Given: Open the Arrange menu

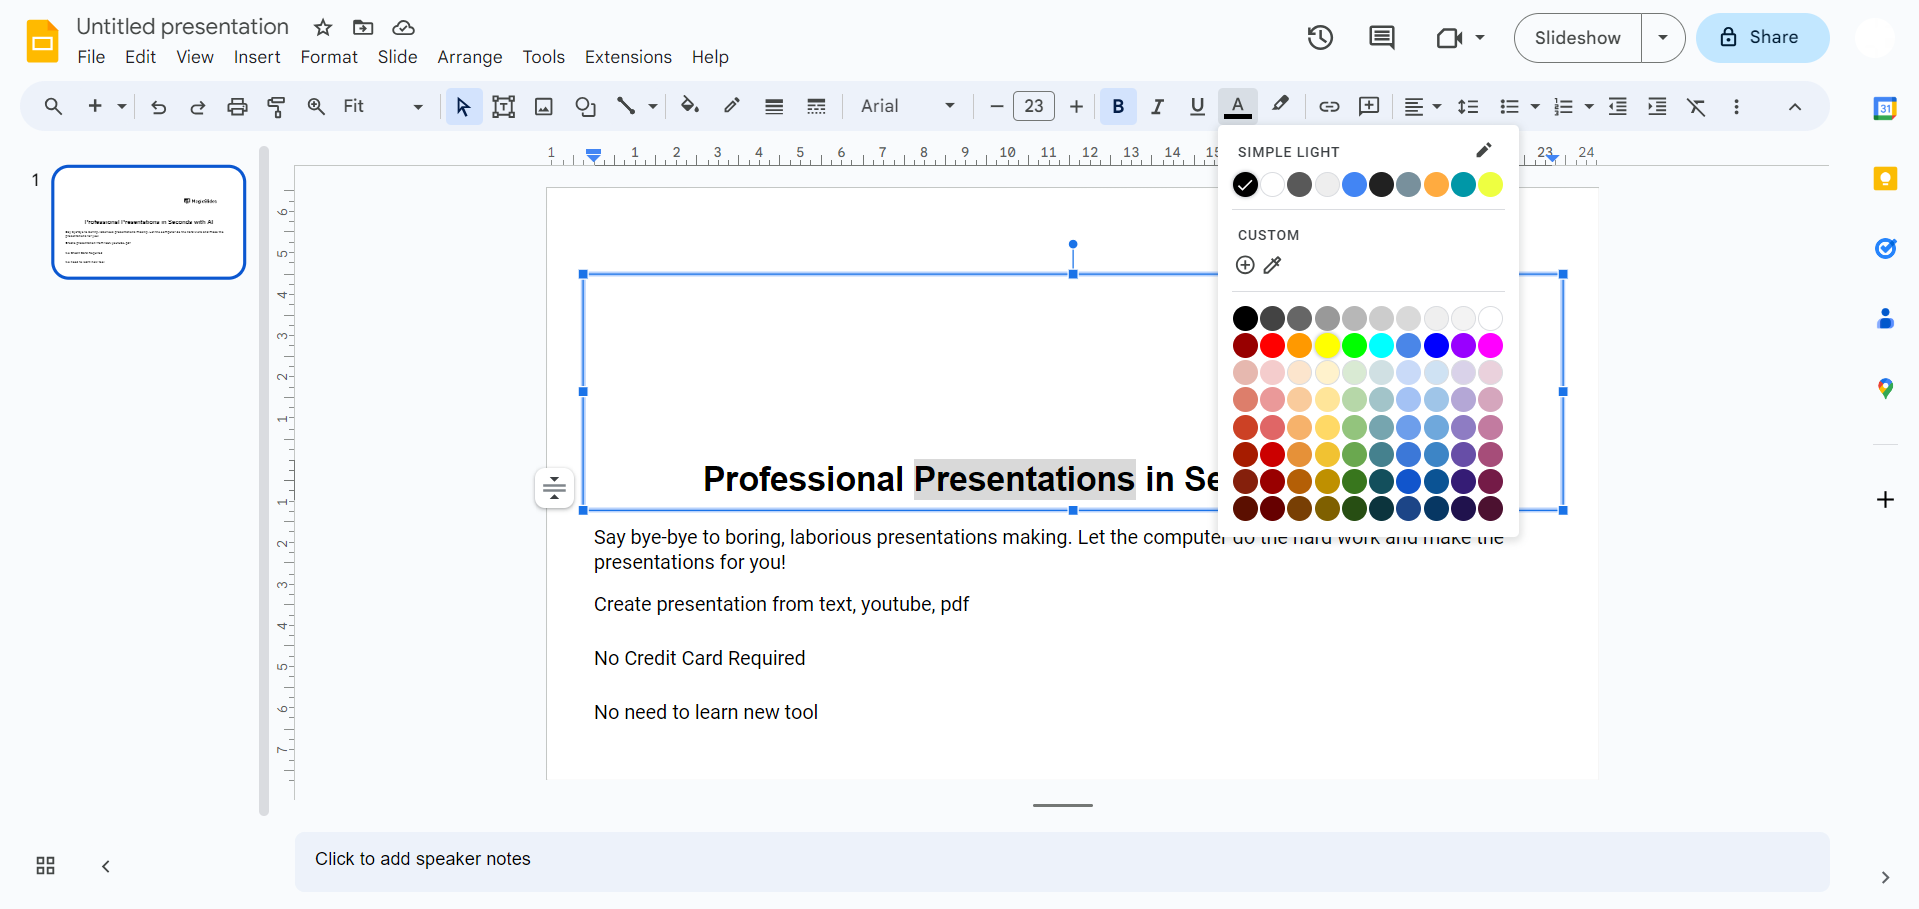Looking at the screenshot, I should 469,57.
